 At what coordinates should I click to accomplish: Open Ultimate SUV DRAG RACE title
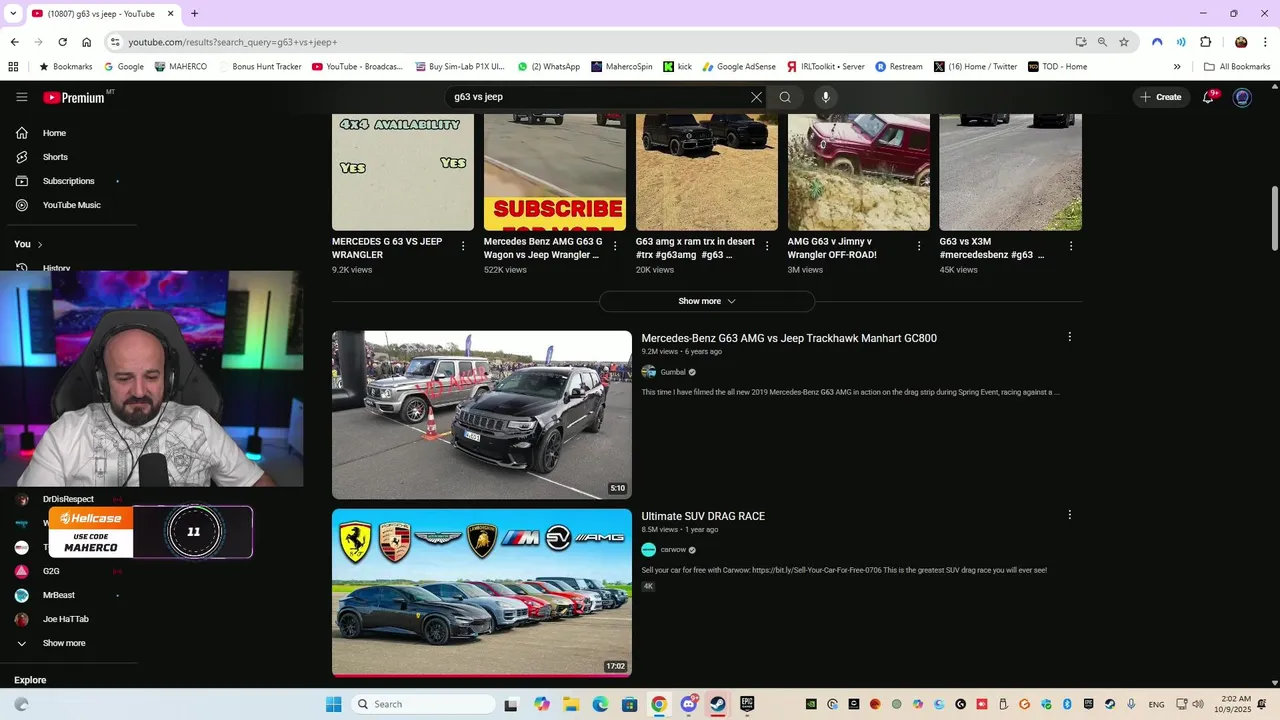[x=703, y=516]
